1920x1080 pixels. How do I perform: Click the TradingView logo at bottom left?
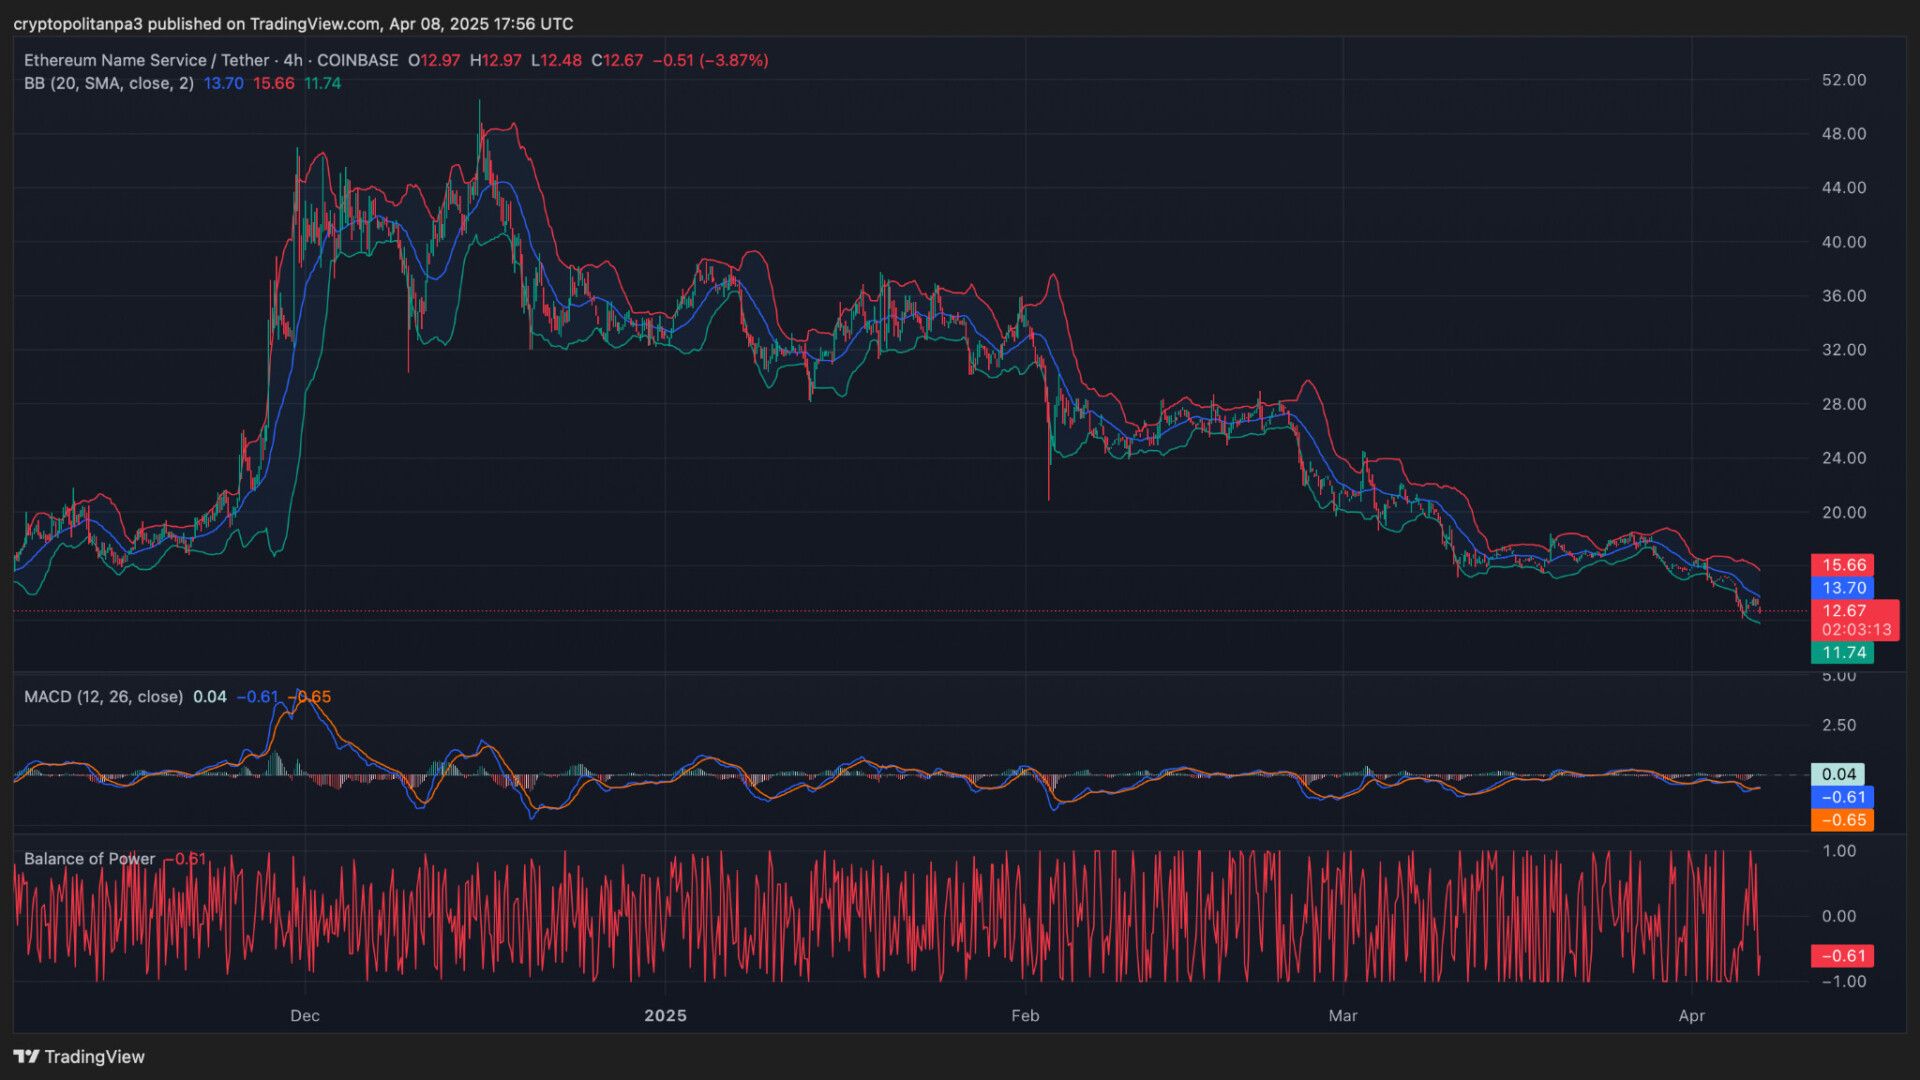(79, 1057)
